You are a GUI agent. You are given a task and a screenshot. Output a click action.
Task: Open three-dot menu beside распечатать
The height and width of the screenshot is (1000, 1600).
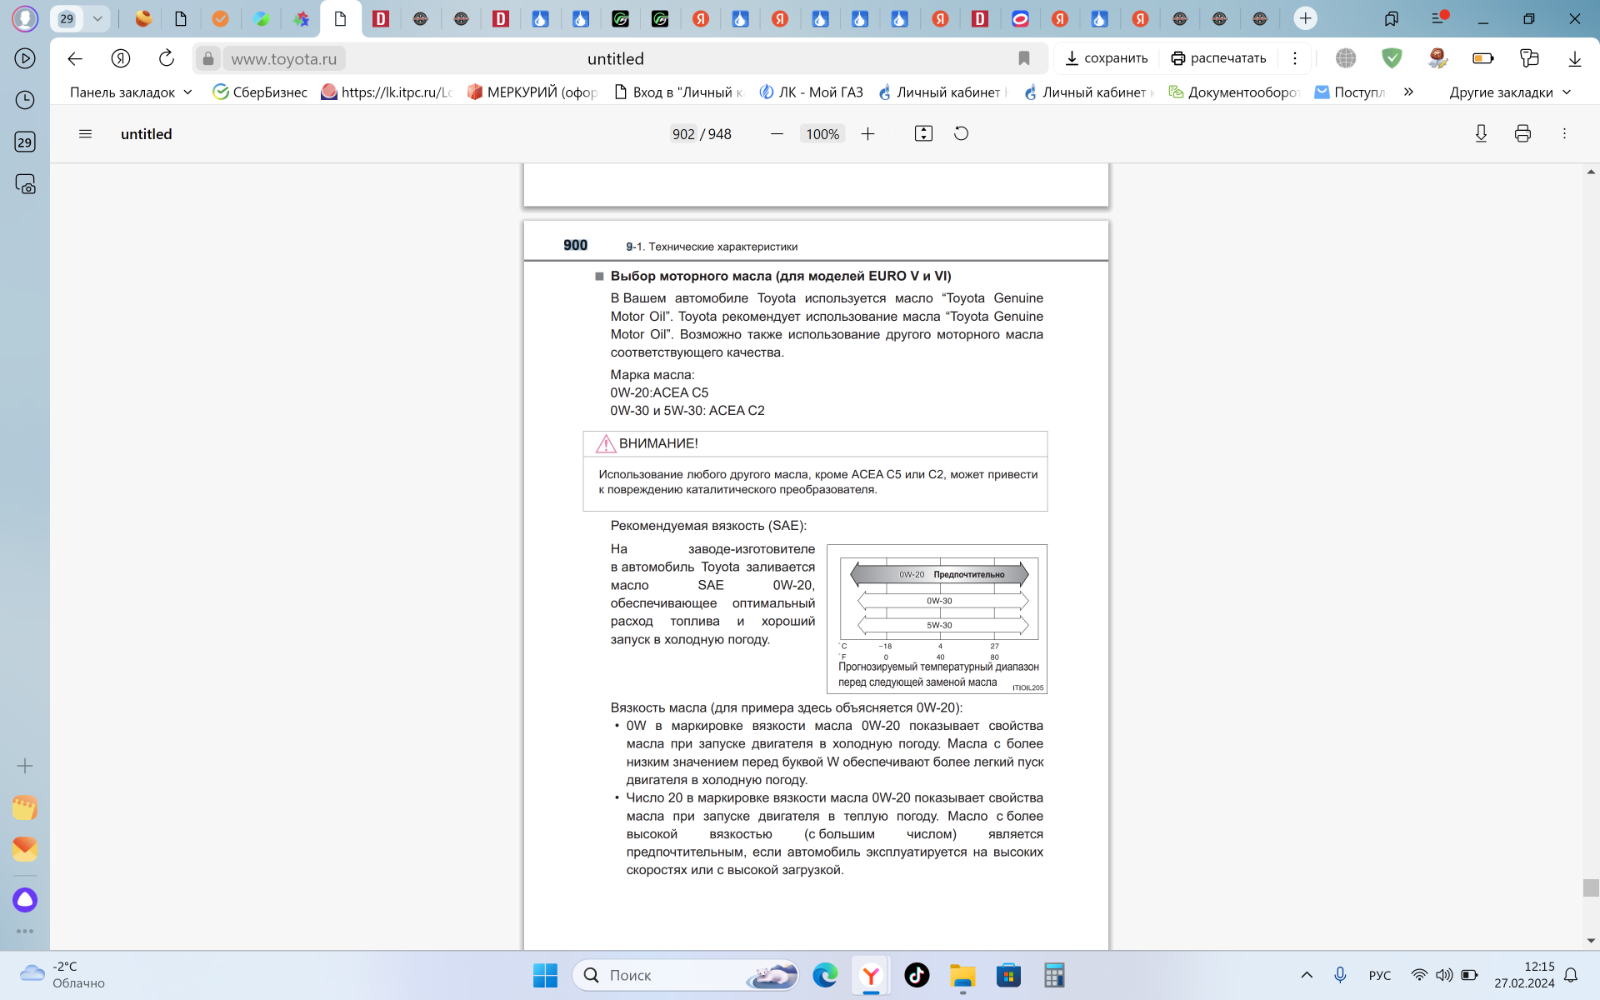click(x=1294, y=58)
